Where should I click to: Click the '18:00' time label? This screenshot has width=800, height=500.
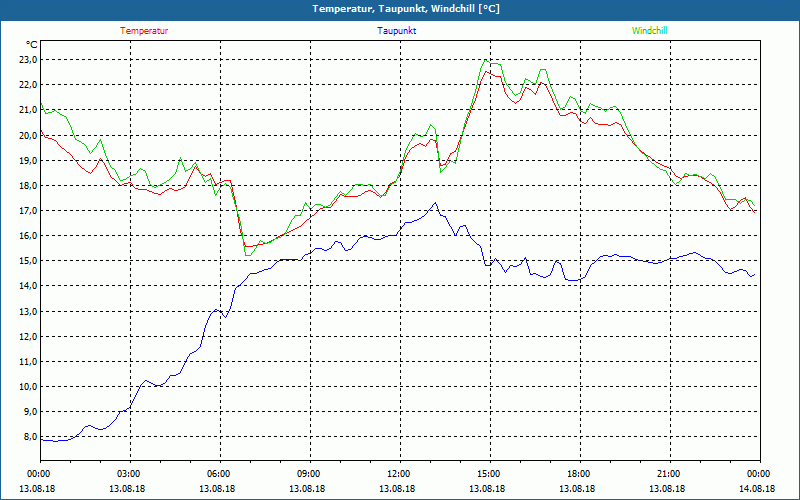pos(580,474)
